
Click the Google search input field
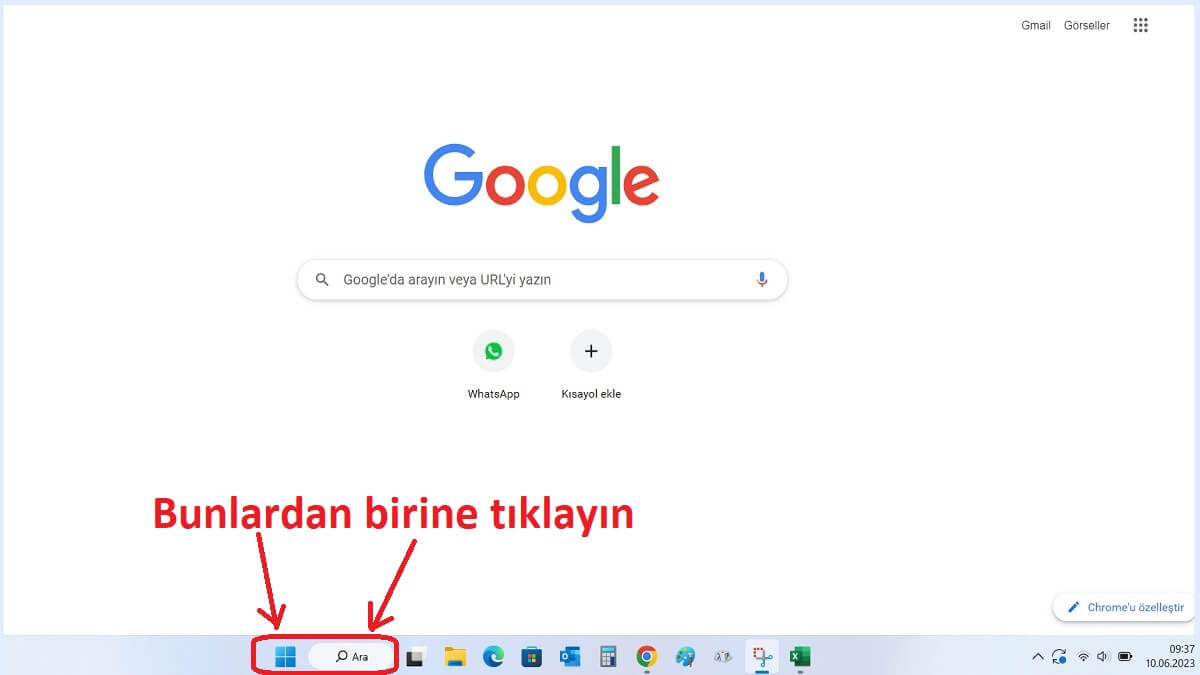click(x=542, y=280)
